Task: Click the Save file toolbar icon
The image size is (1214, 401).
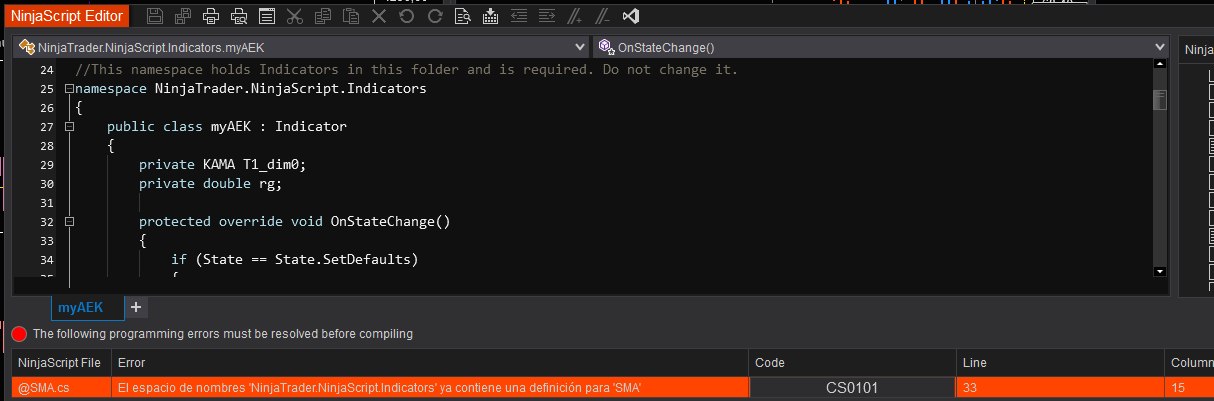Action: tap(154, 16)
